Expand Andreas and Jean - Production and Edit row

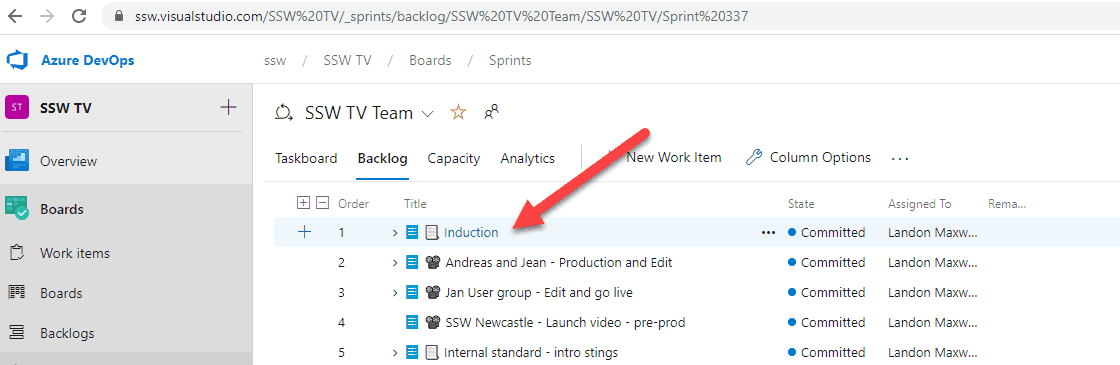click(394, 263)
